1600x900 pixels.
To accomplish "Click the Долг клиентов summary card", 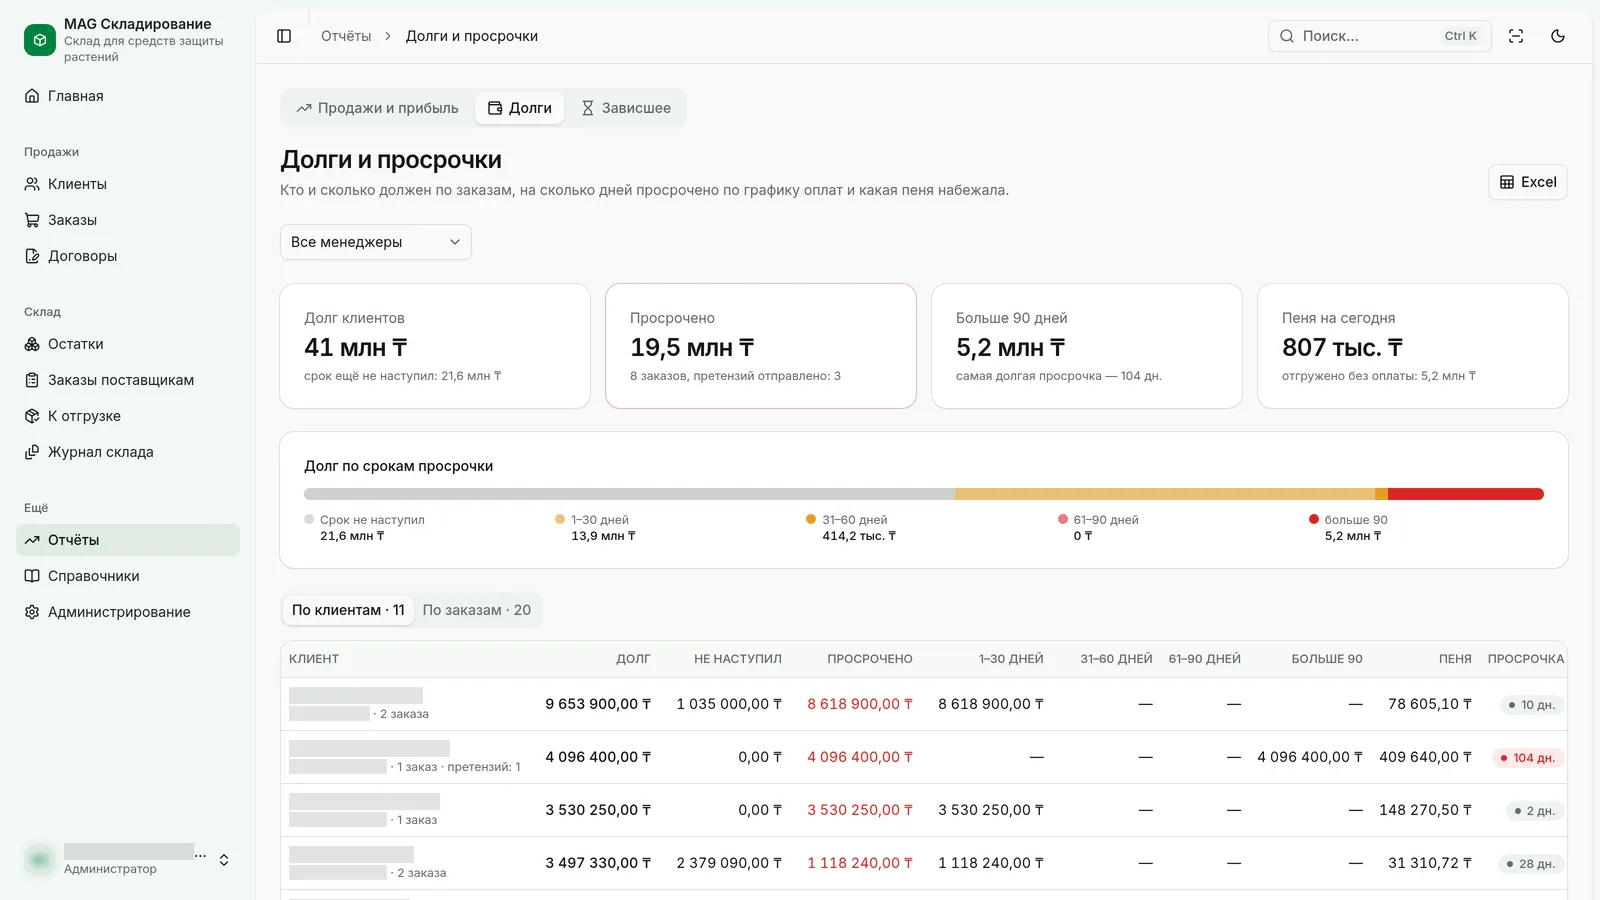I will tap(435, 346).
